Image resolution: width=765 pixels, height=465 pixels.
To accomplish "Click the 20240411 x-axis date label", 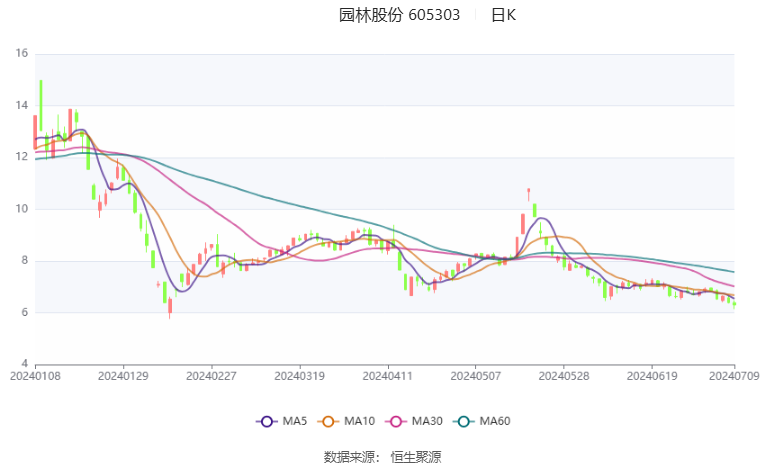I will tap(387, 376).
